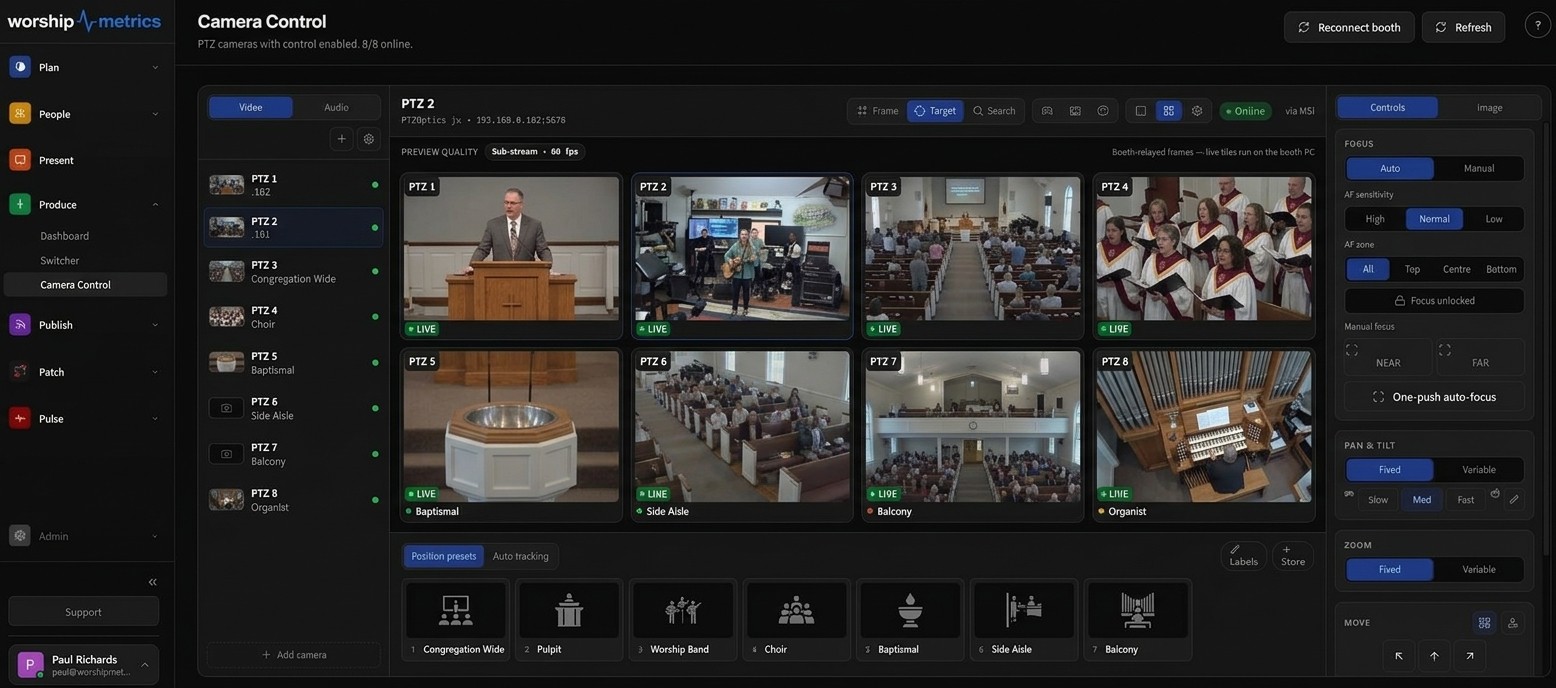This screenshot has width=1556, height=688.
Task: Click the Publish sidebar icon
Action: point(20,324)
